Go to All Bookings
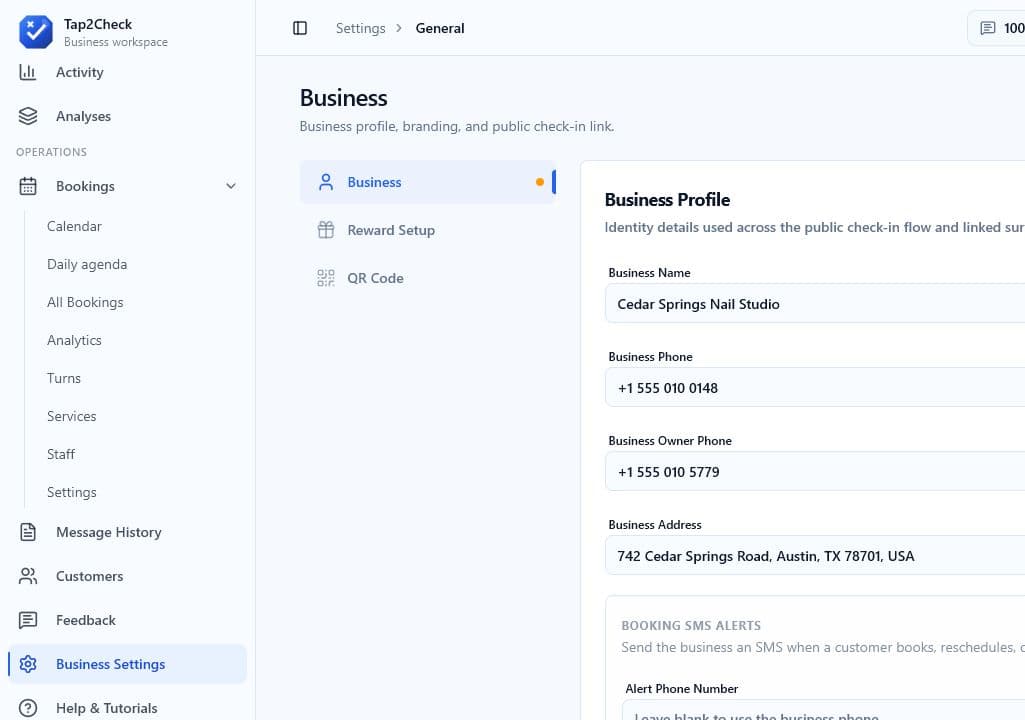 point(85,301)
